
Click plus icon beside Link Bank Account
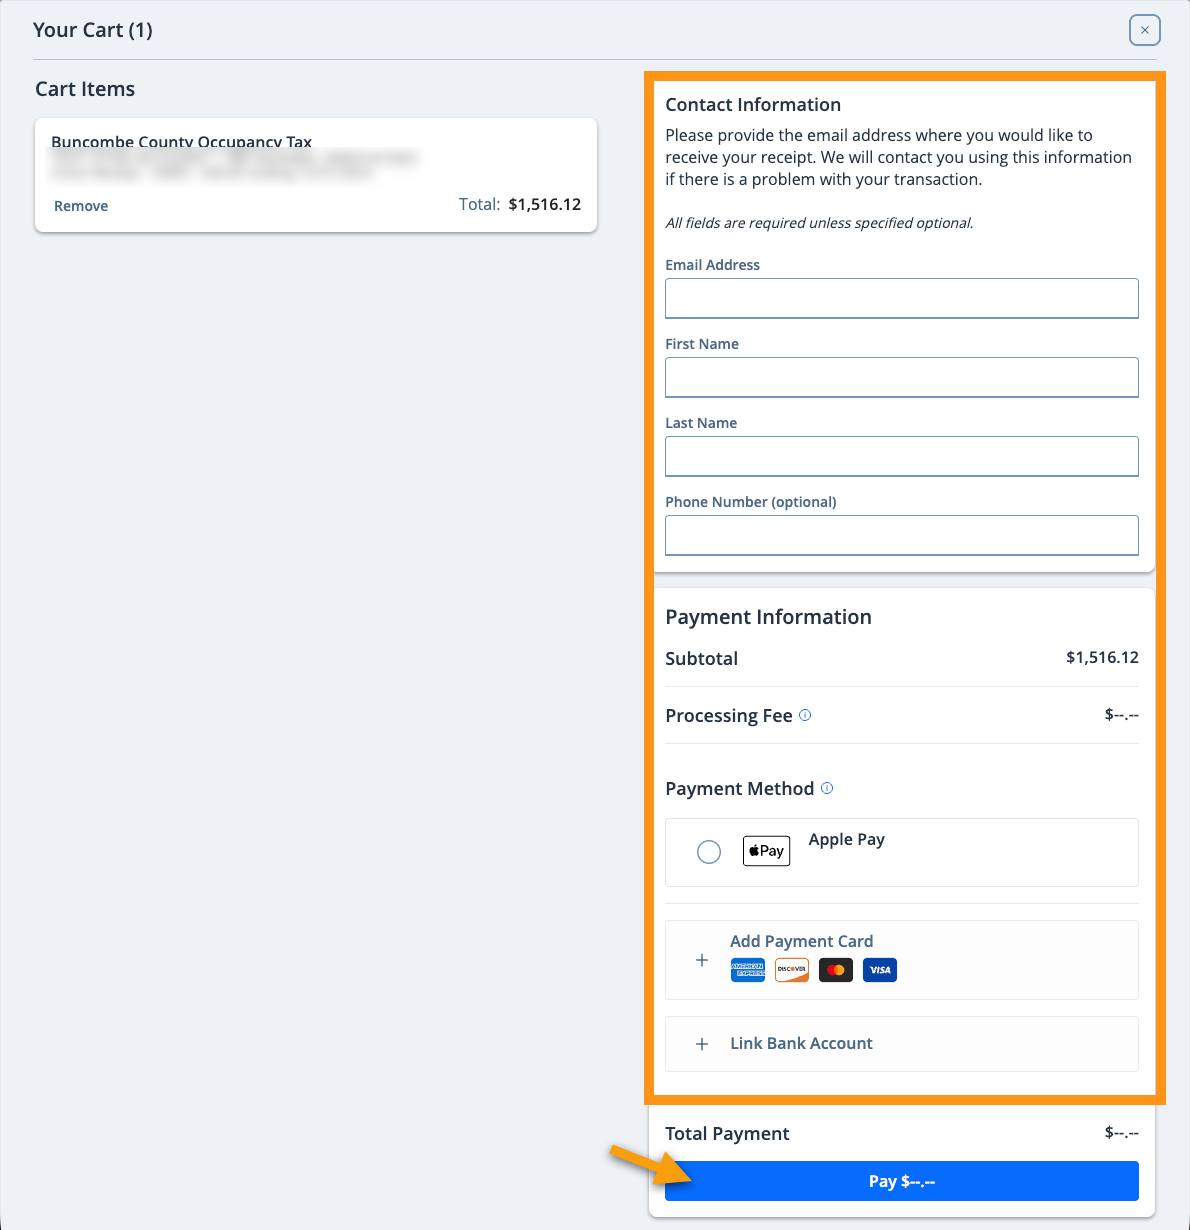(x=702, y=1044)
